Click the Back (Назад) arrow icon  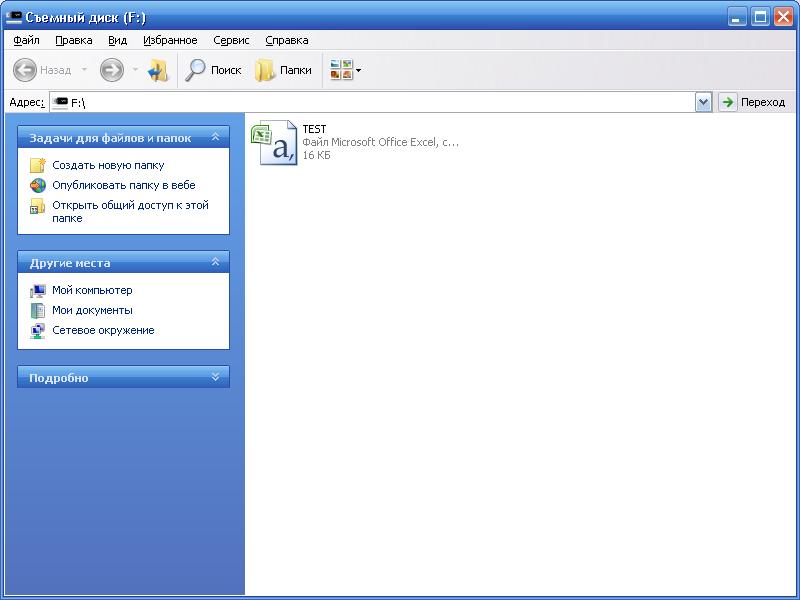(x=25, y=70)
